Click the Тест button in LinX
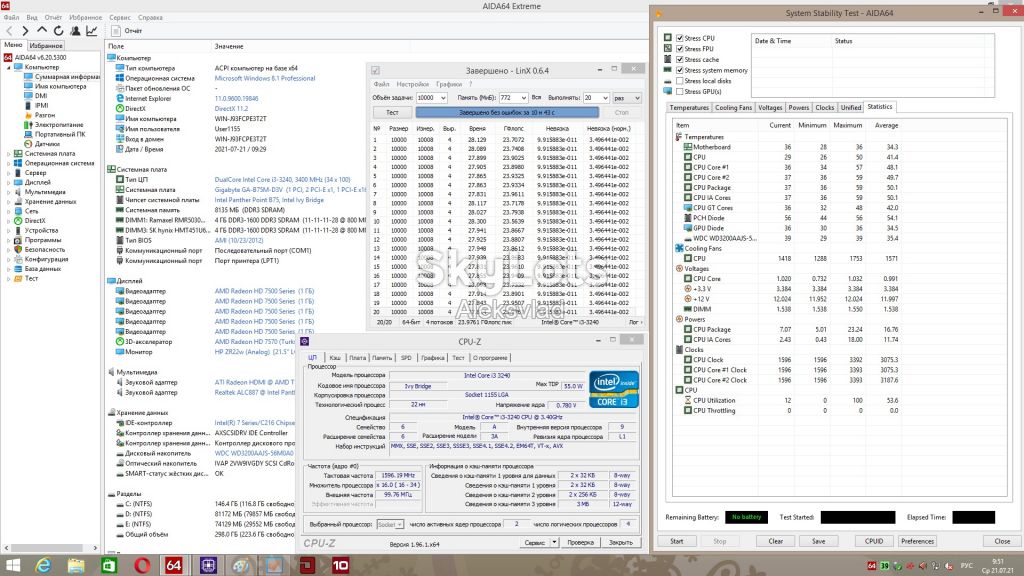Image resolution: width=1024 pixels, height=576 pixels. coord(392,113)
